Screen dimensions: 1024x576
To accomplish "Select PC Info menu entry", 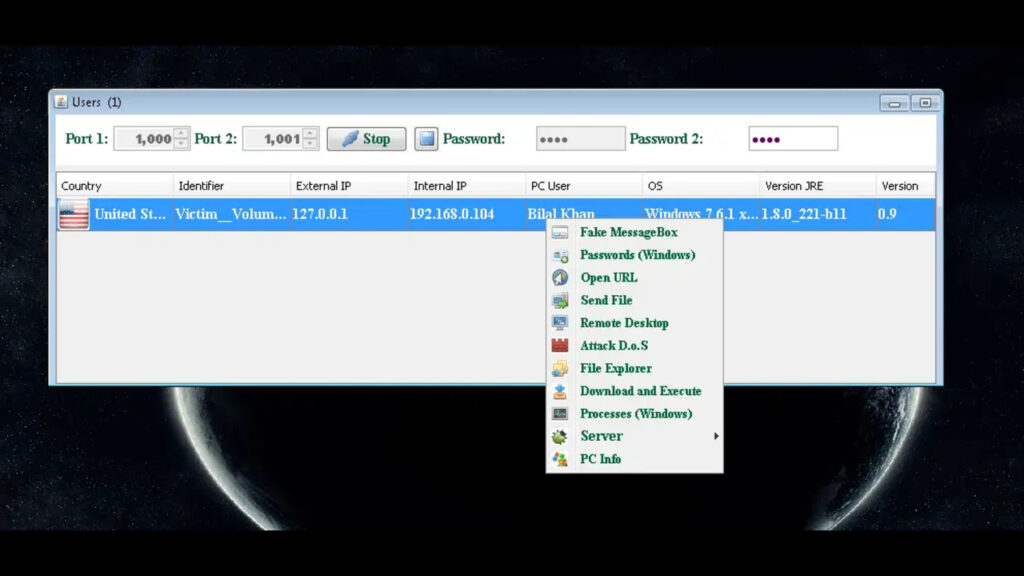I will (x=634, y=459).
